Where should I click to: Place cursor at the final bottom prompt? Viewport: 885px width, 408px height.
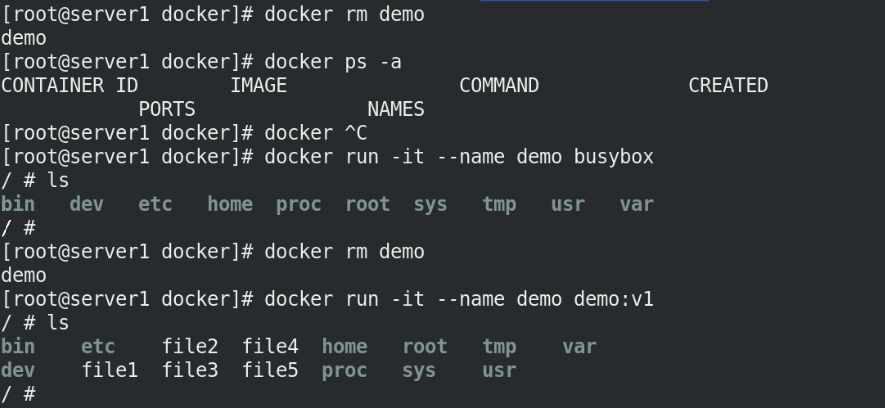point(19,394)
